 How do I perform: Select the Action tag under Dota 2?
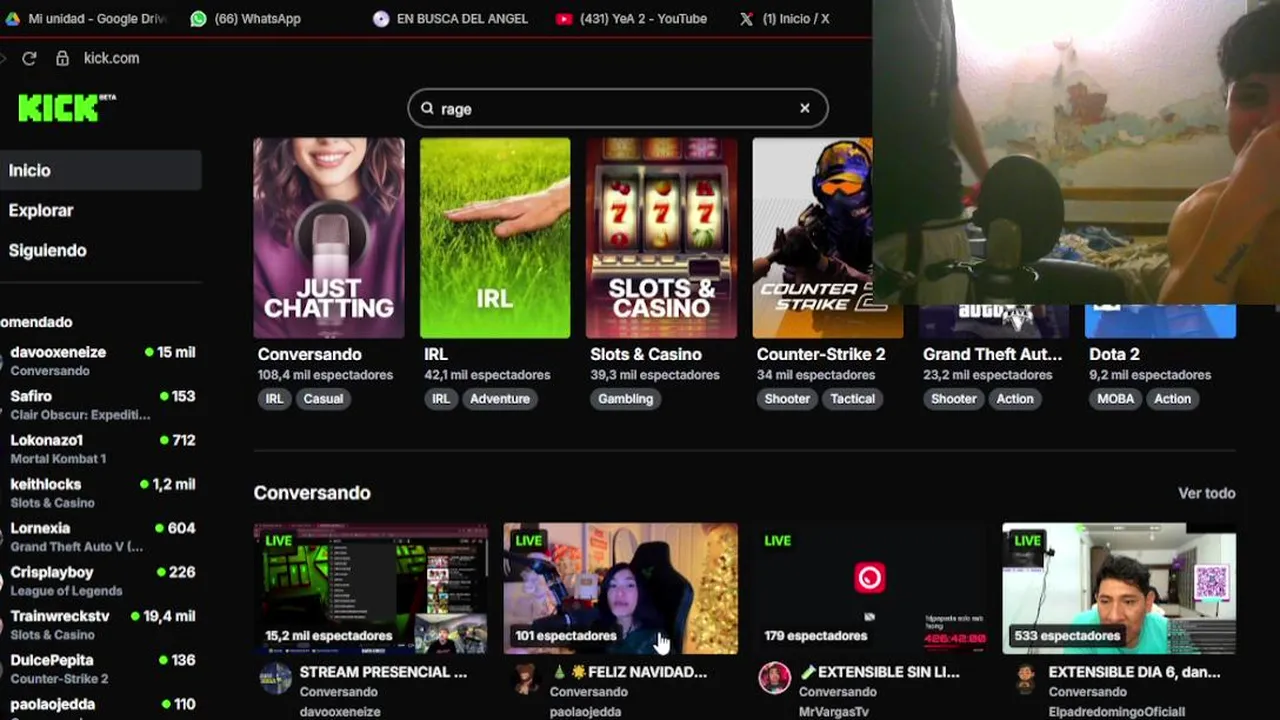[1173, 398]
